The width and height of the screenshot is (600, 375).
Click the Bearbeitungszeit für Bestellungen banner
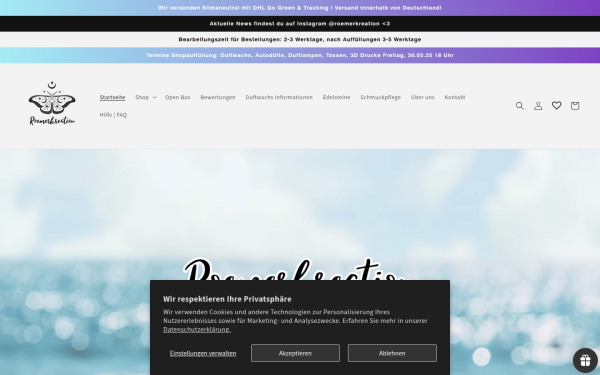pyautogui.click(x=300, y=39)
